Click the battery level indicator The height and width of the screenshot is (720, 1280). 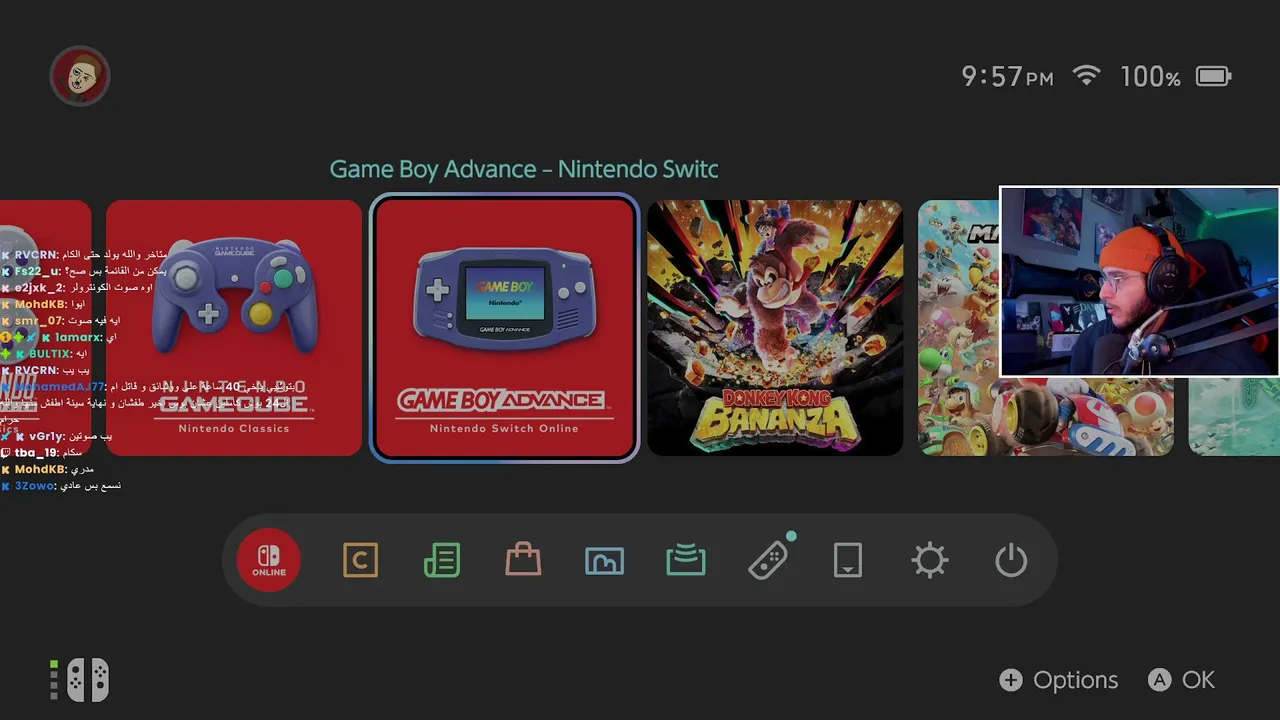[x=1213, y=76]
